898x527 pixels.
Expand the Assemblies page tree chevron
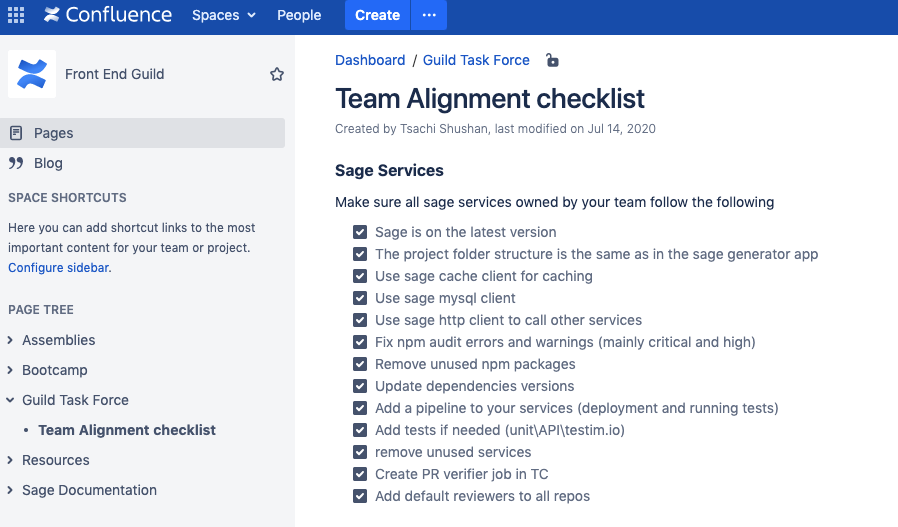click(x=10, y=340)
